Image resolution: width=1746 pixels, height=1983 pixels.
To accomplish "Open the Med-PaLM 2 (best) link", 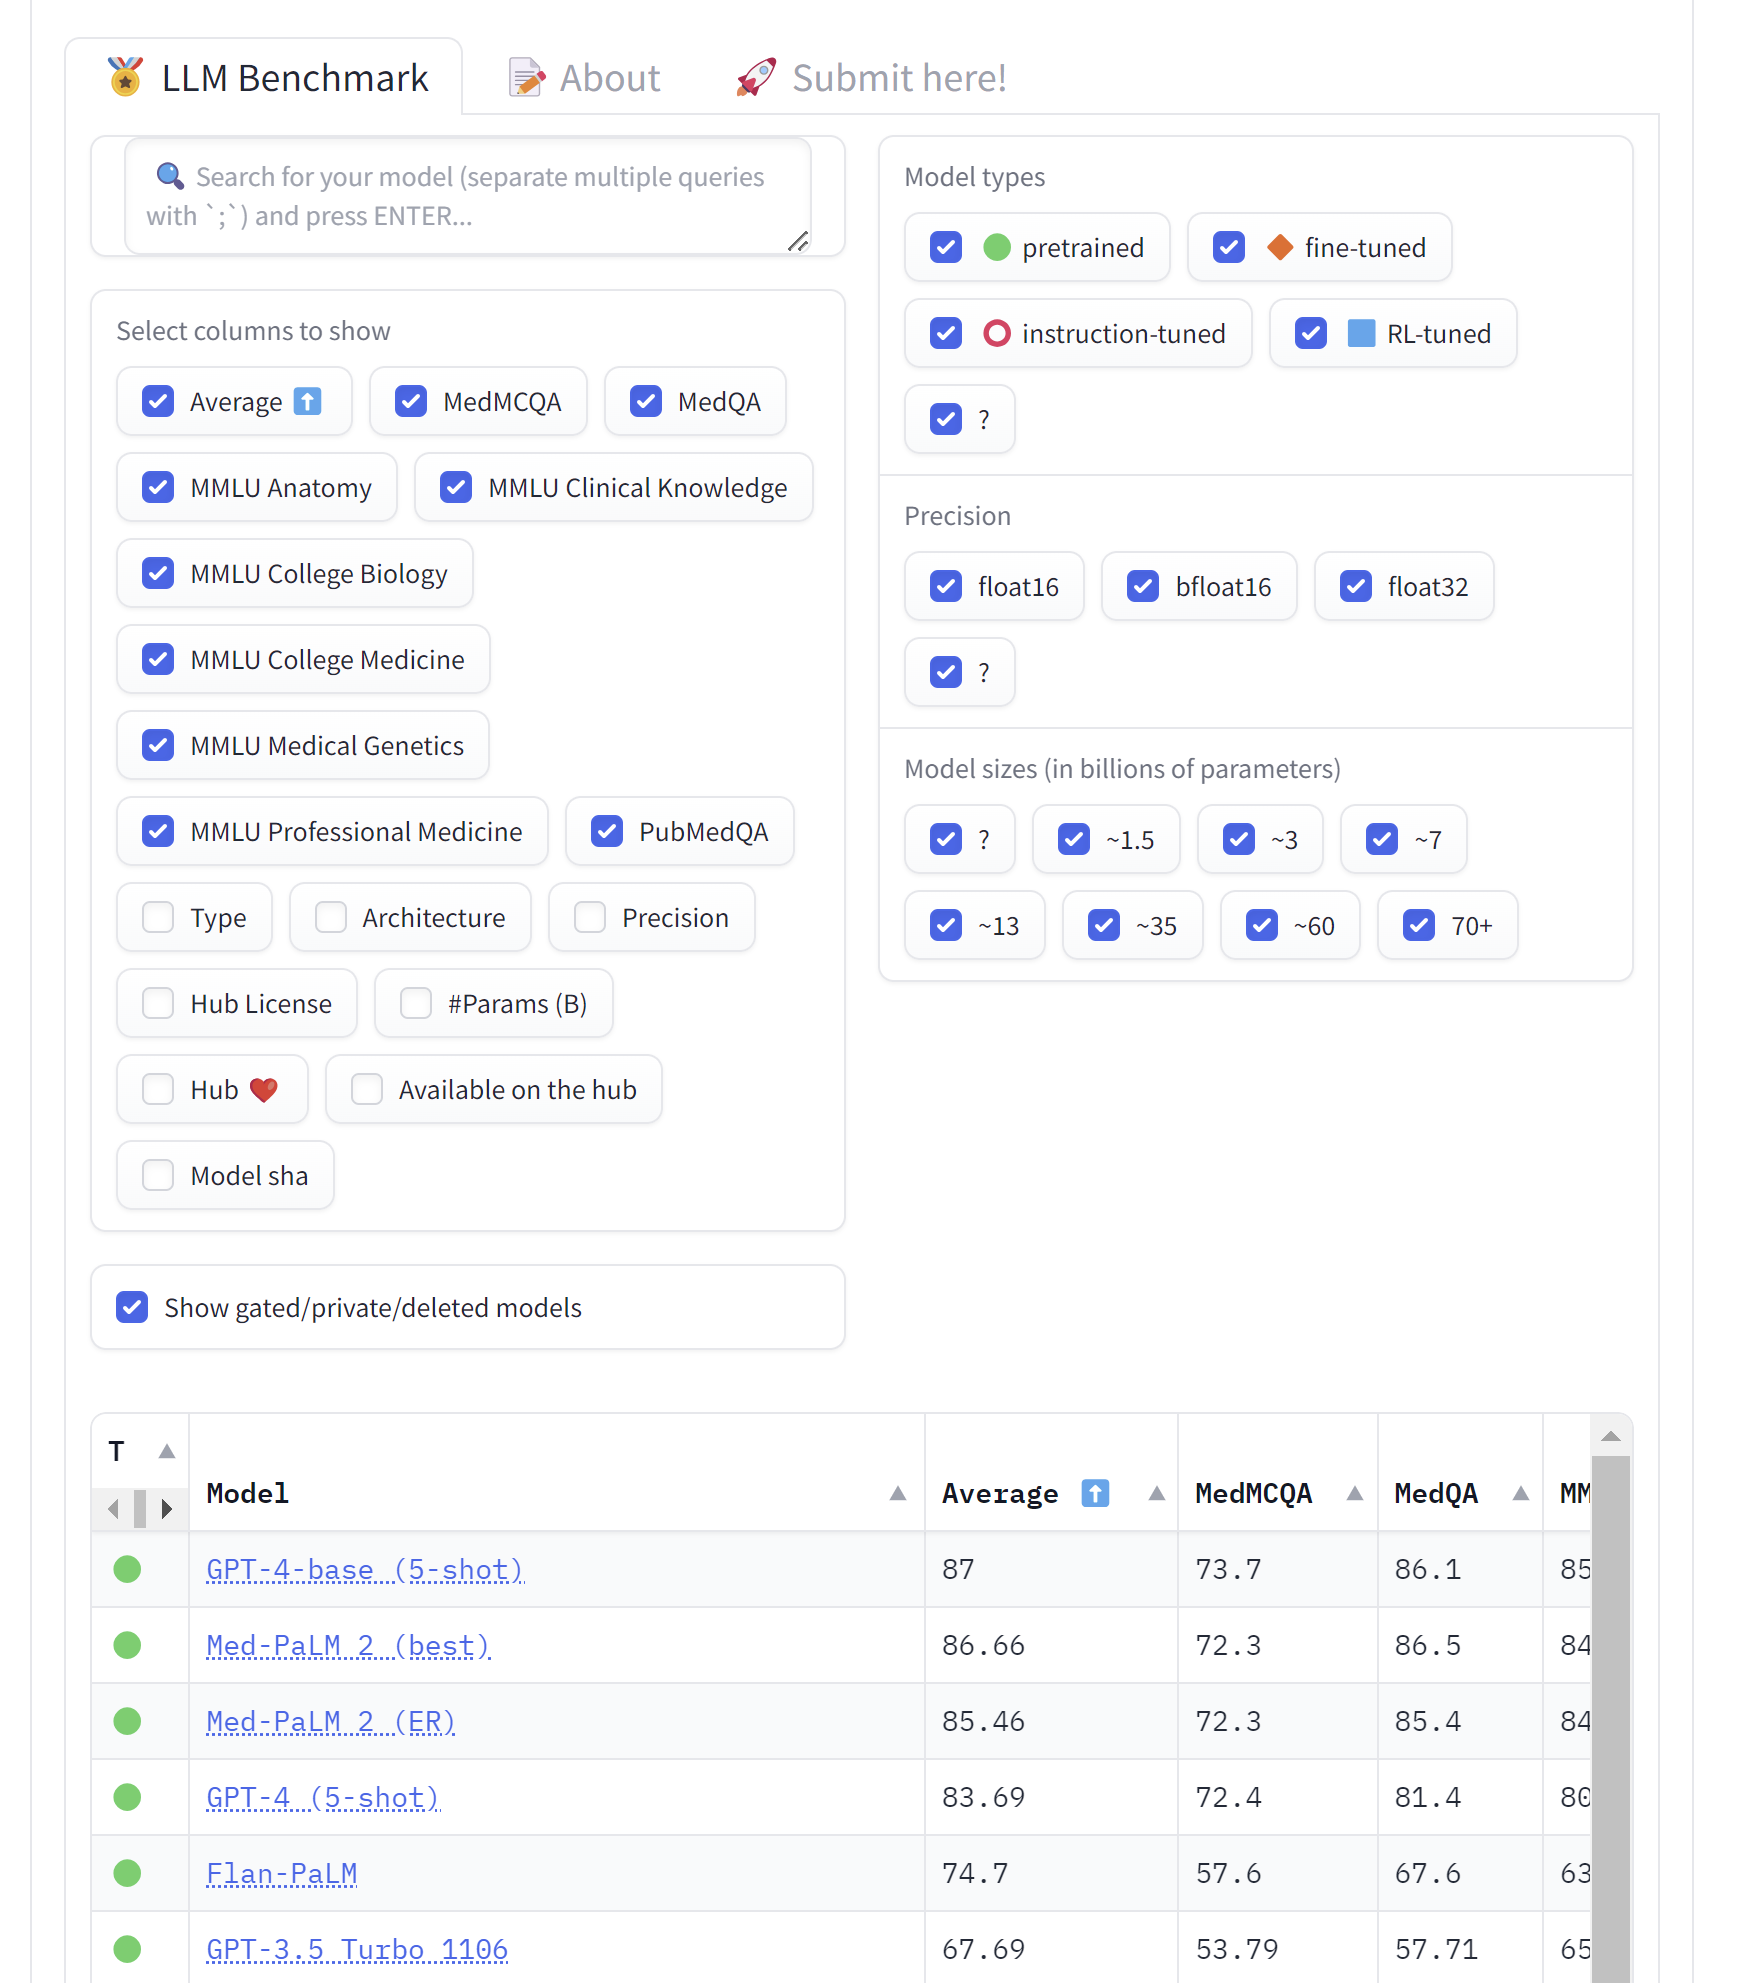I will pos(348,1645).
